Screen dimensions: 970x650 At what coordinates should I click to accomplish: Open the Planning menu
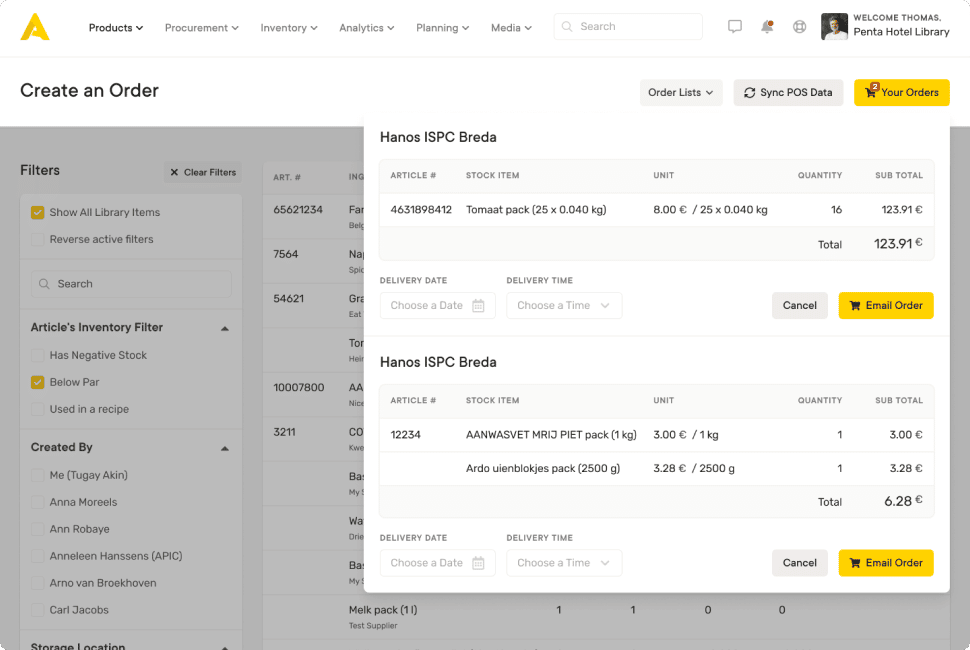[442, 28]
